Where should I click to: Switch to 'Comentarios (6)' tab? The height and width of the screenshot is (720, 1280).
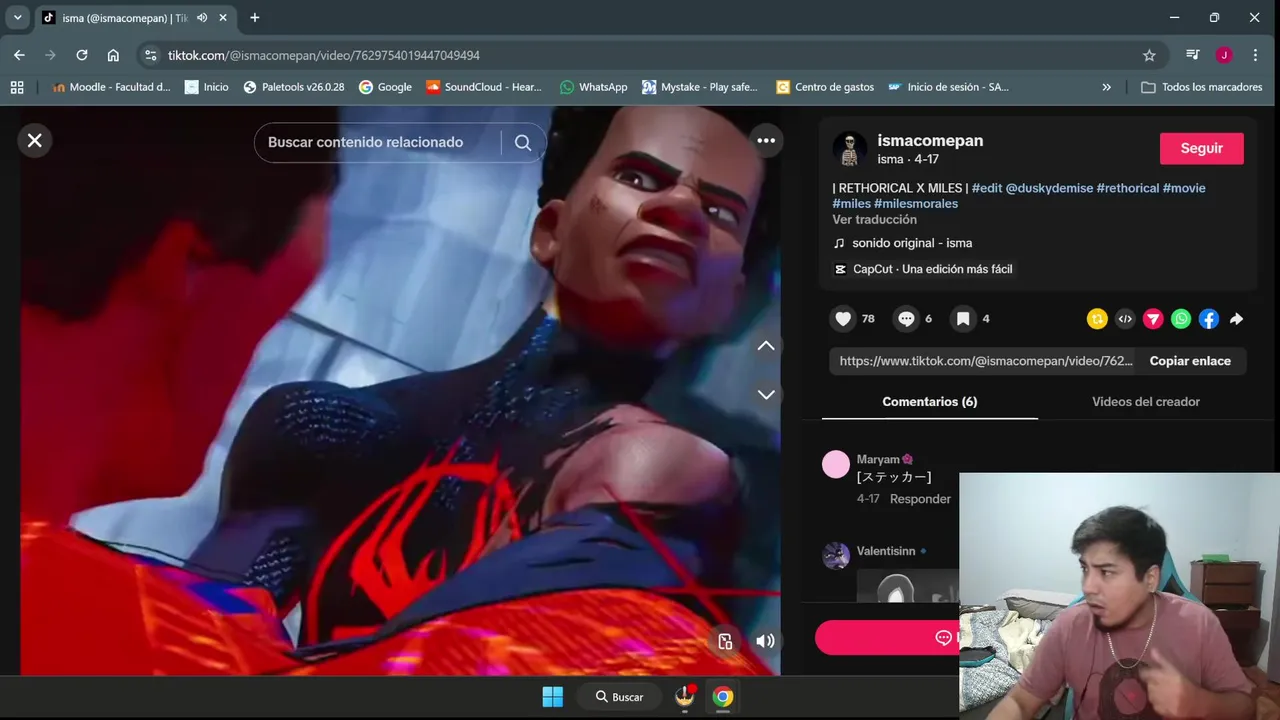pyautogui.click(x=930, y=402)
